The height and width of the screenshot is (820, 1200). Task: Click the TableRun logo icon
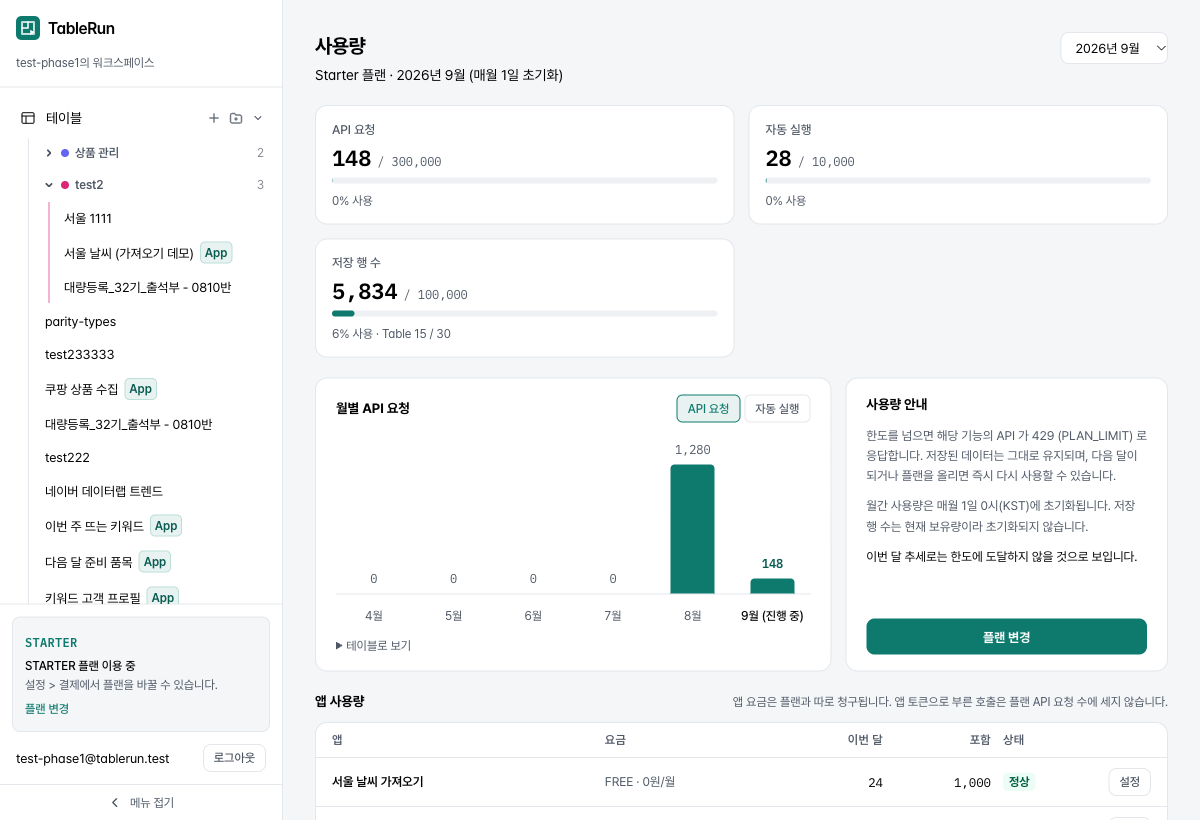[x=28, y=28]
